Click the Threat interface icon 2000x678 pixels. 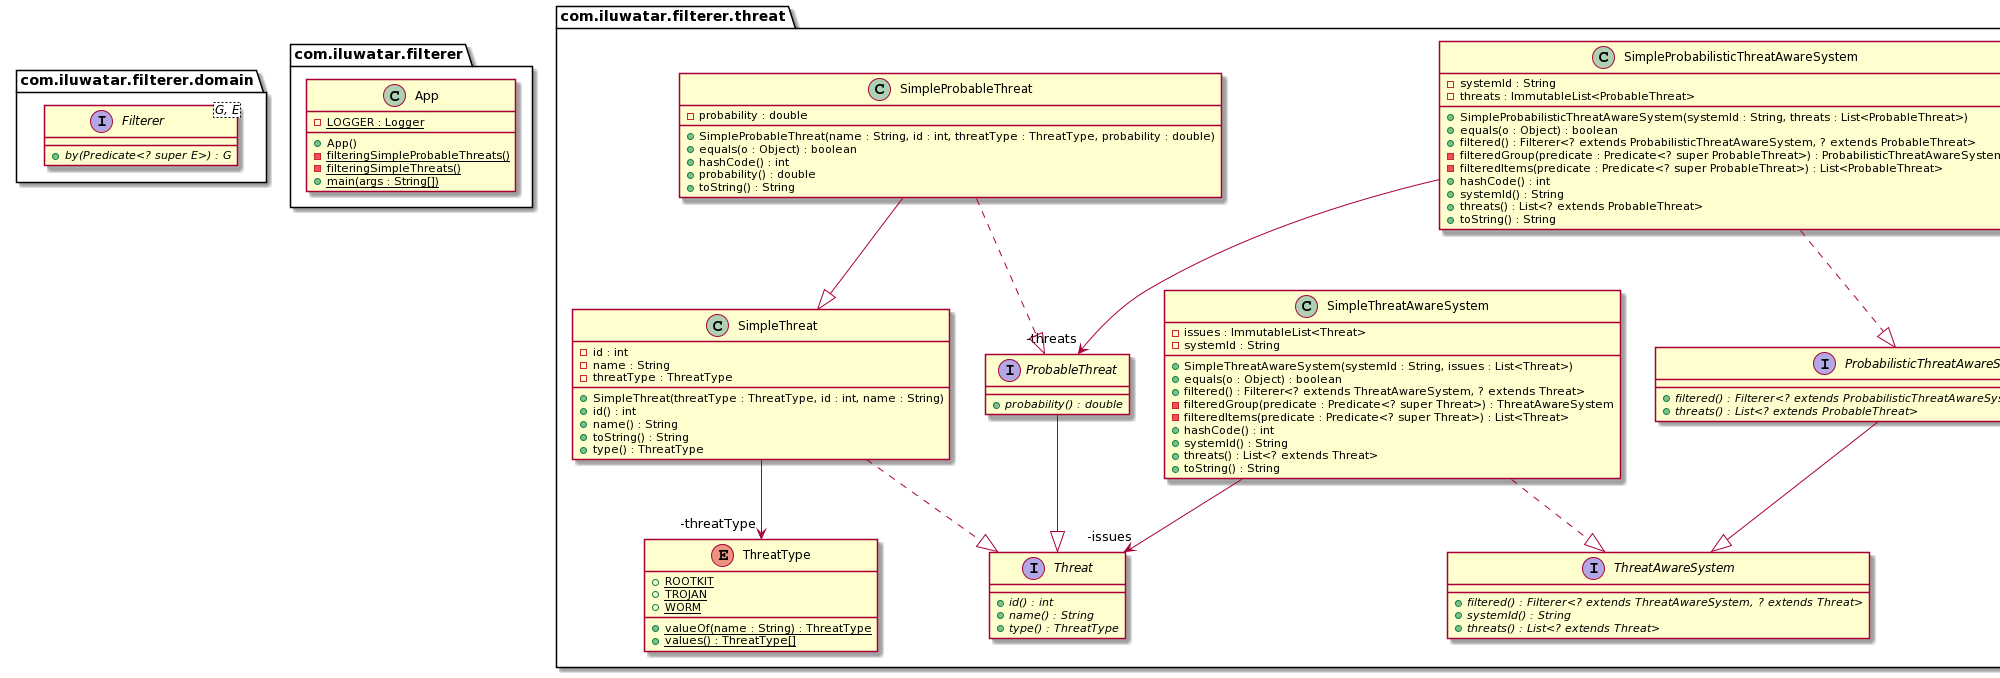point(1033,568)
